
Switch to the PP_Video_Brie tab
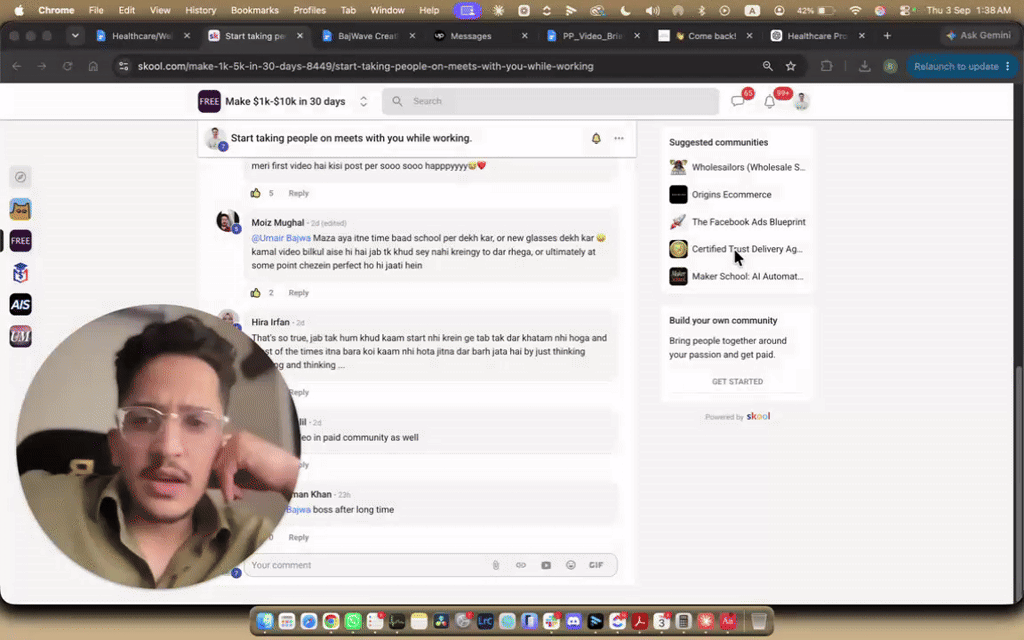point(592,36)
